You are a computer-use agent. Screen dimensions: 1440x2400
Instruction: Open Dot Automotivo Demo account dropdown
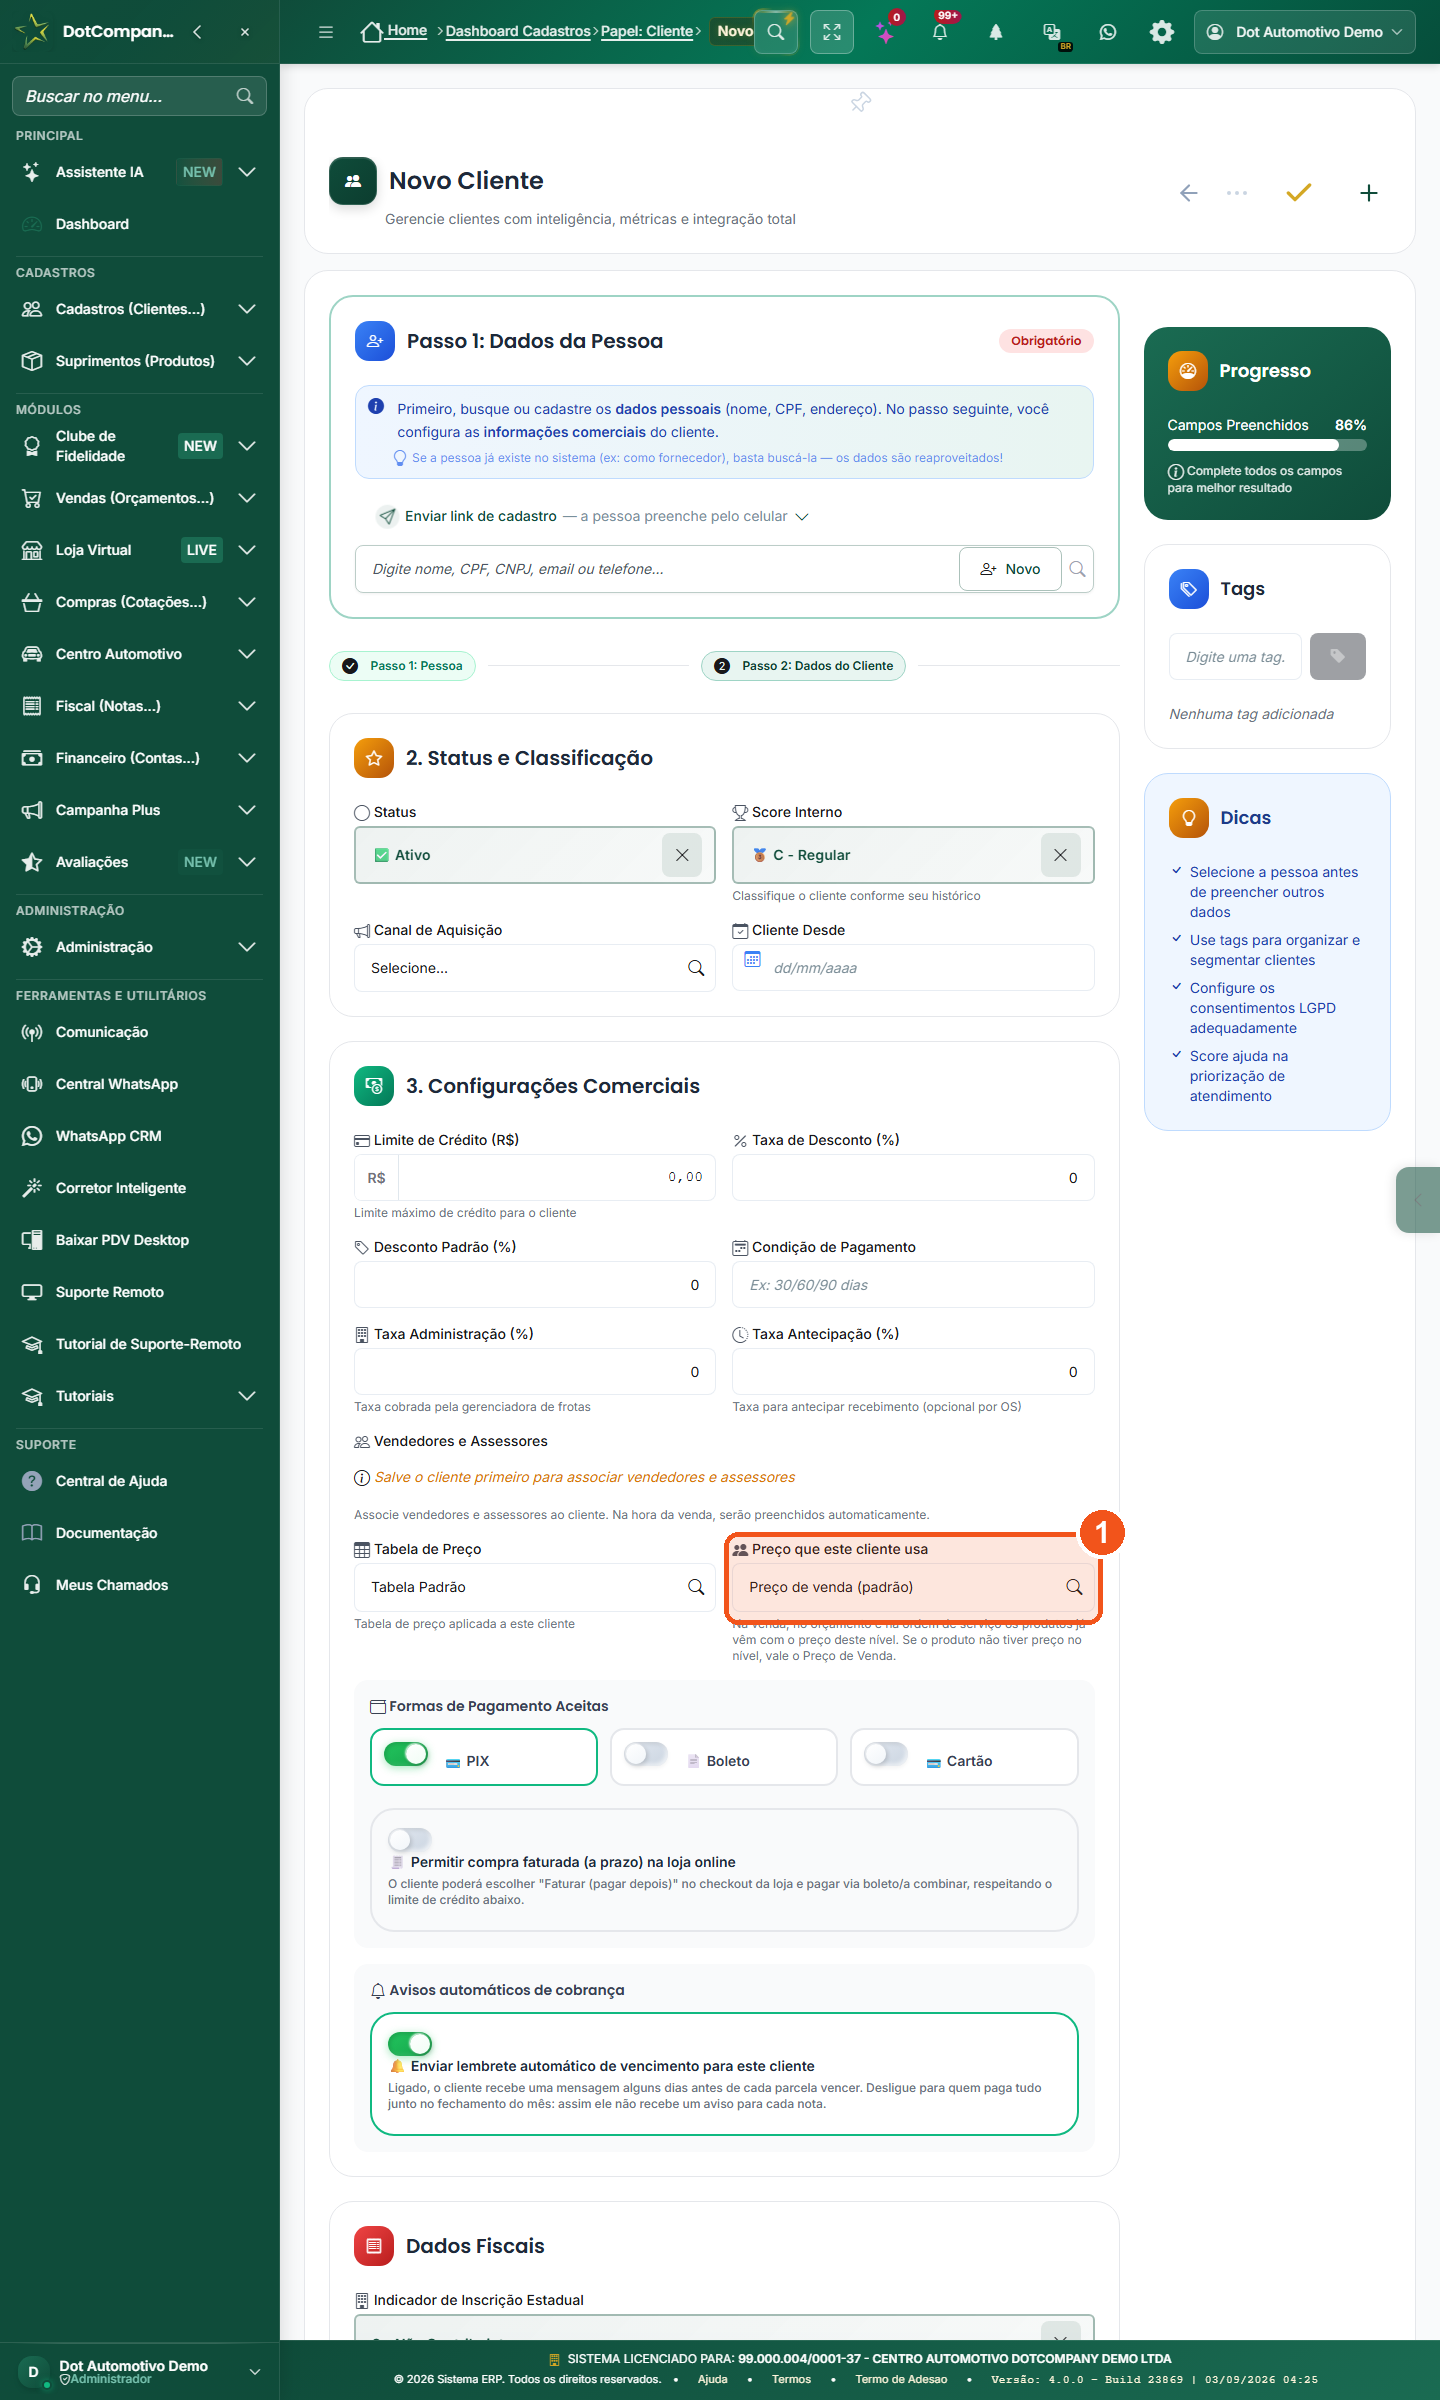point(1304,32)
